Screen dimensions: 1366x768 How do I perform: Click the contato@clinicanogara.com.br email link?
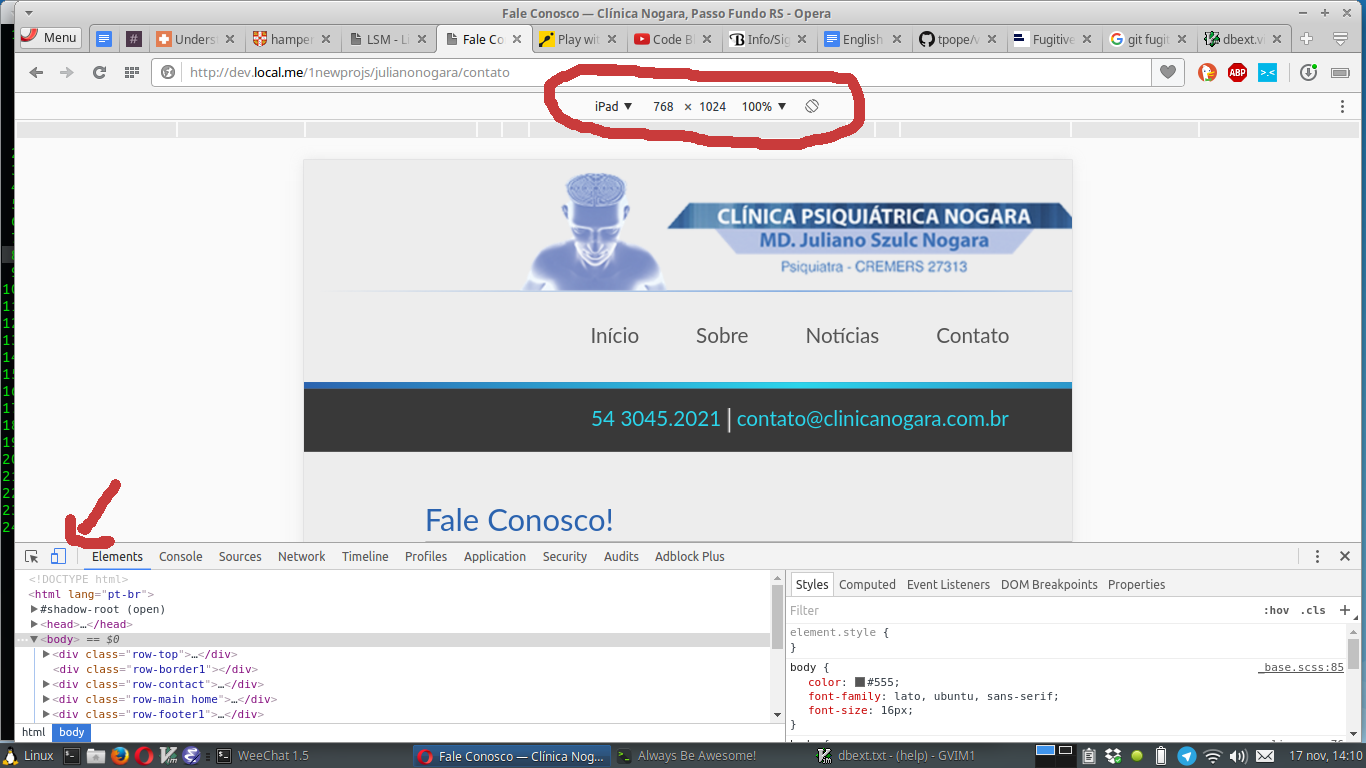873,419
